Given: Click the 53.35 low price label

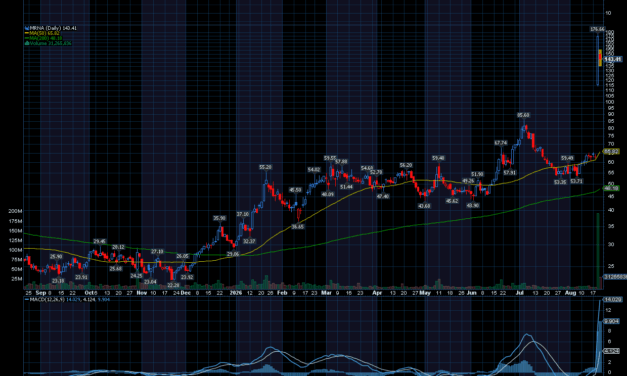Looking at the screenshot, I should [x=560, y=182].
